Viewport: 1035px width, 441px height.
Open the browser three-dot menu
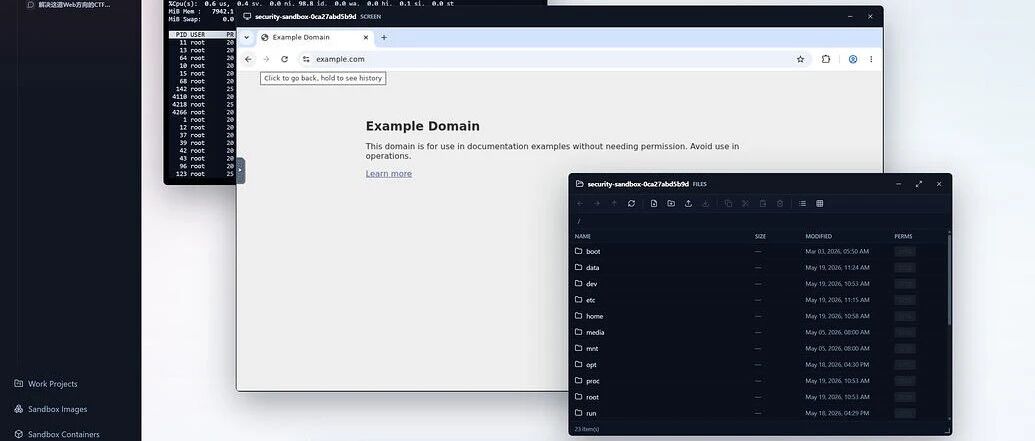[871, 59]
